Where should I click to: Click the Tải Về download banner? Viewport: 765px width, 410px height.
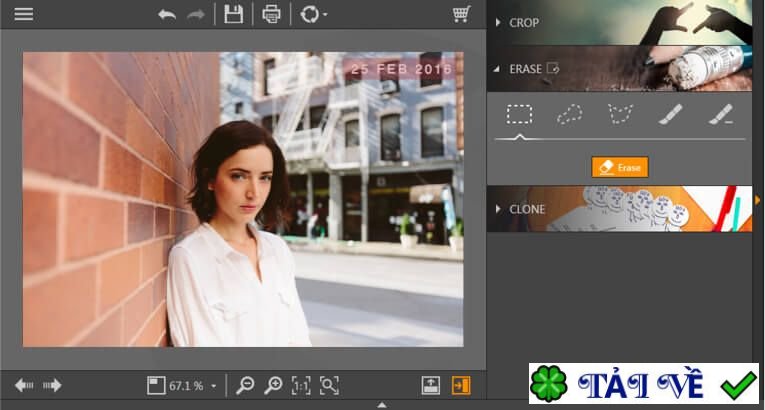point(643,384)
